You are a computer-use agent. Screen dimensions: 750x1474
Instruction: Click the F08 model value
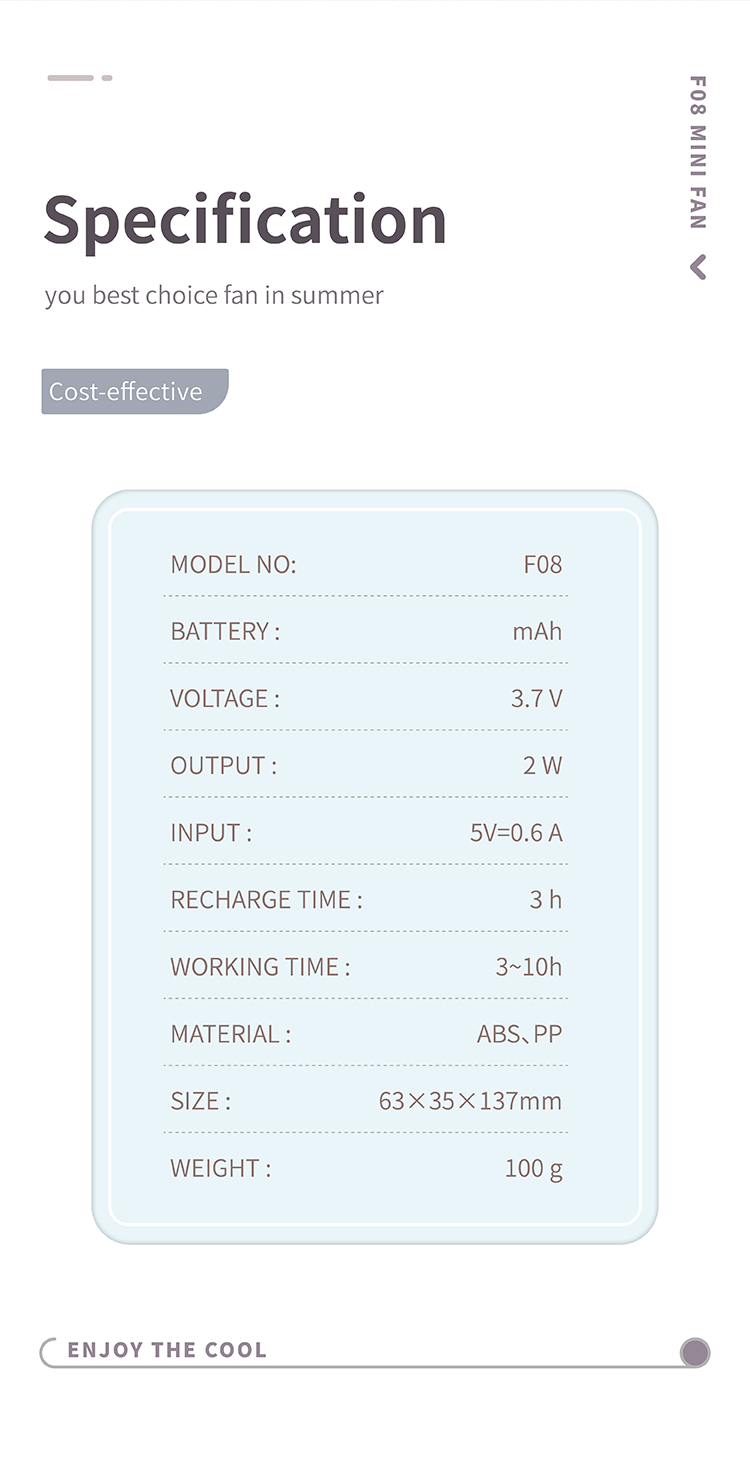click(x=543, y=564)
